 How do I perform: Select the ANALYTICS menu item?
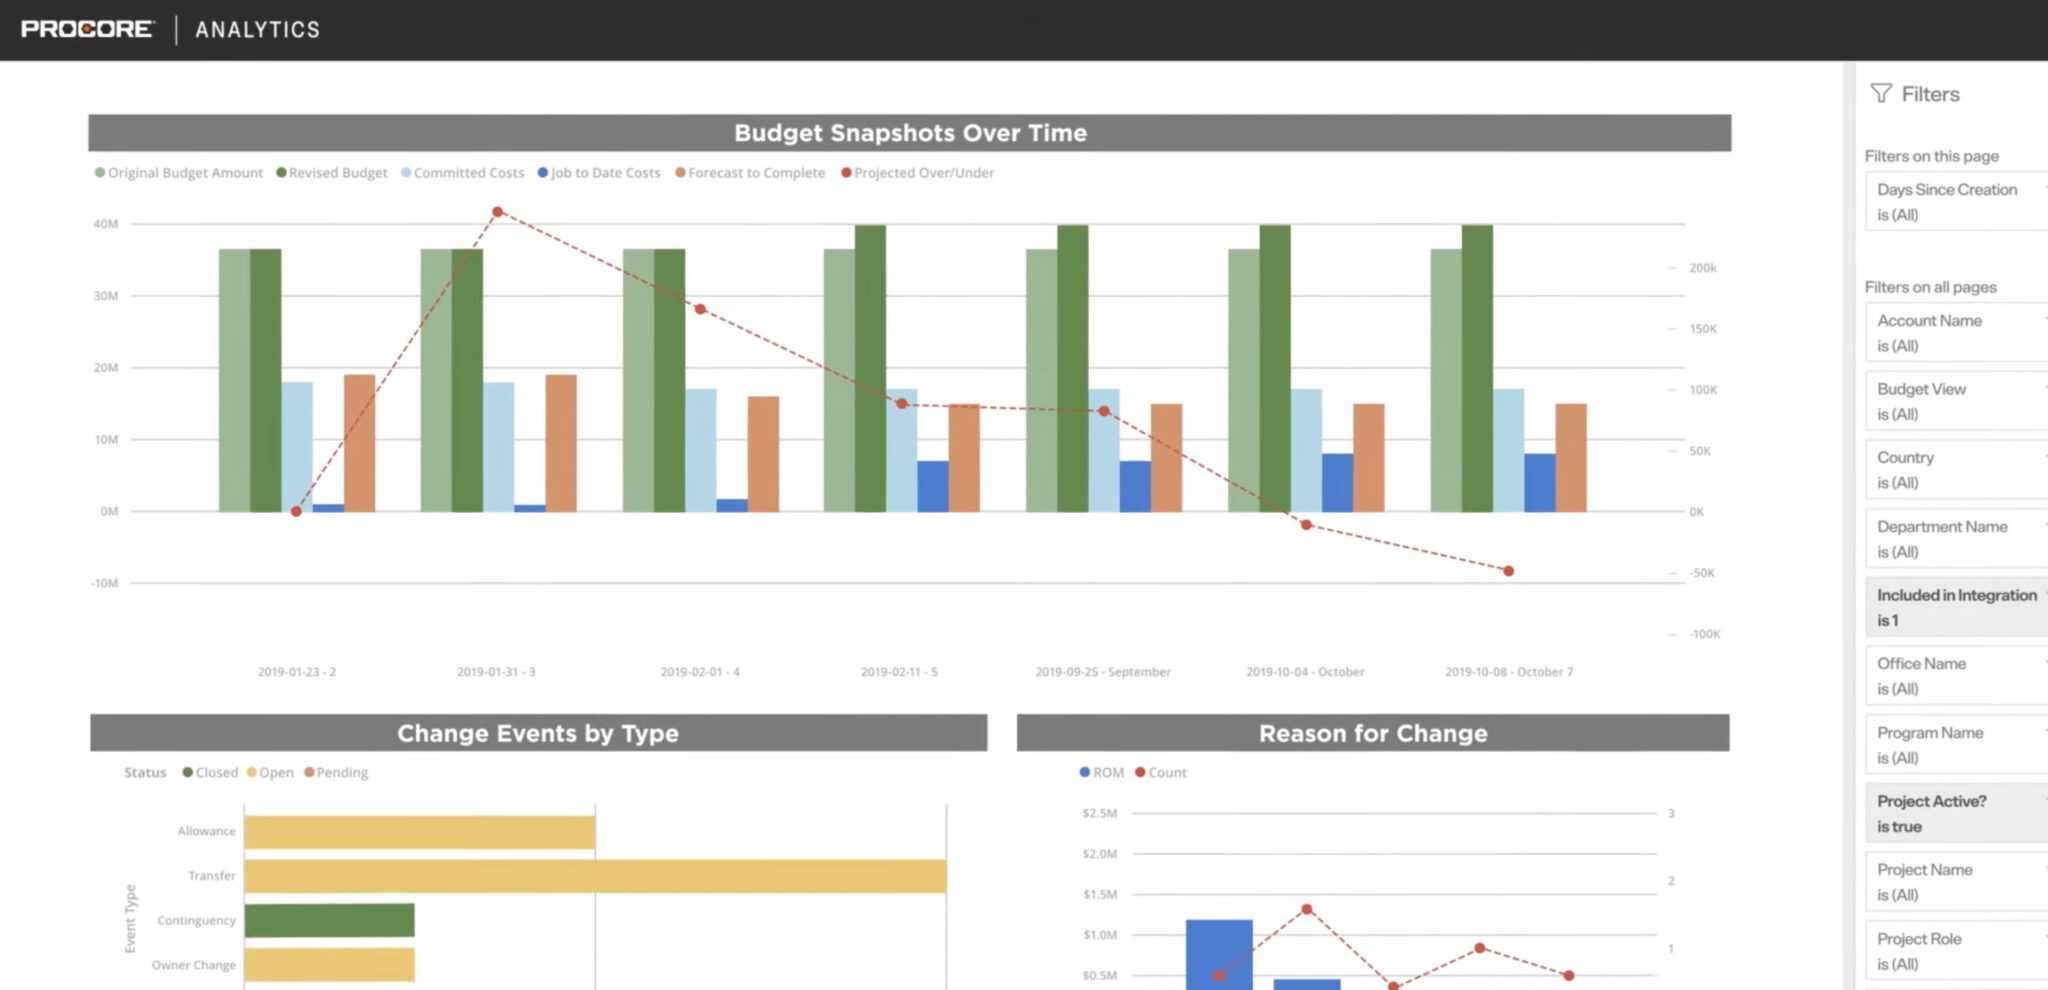point(254,29)
